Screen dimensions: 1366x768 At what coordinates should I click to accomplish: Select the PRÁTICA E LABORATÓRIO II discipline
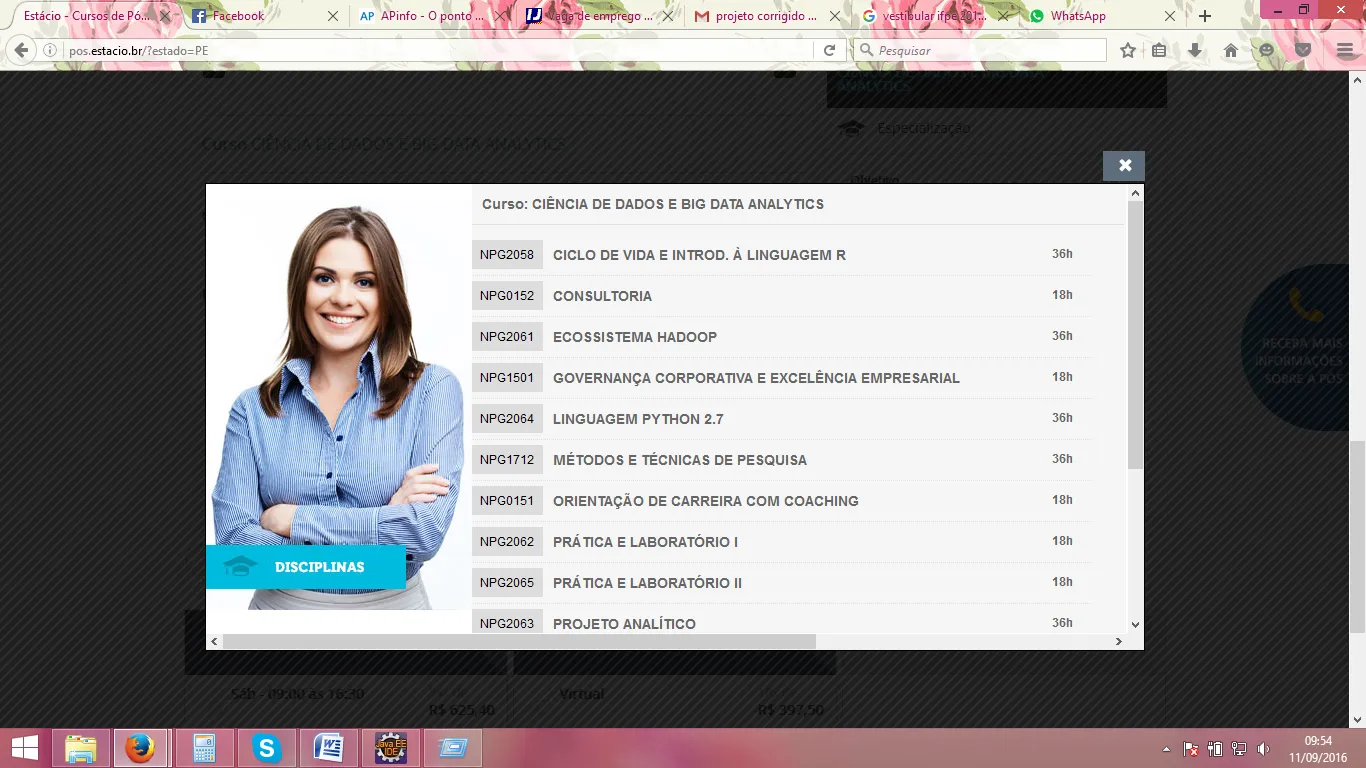pos(647,583)
